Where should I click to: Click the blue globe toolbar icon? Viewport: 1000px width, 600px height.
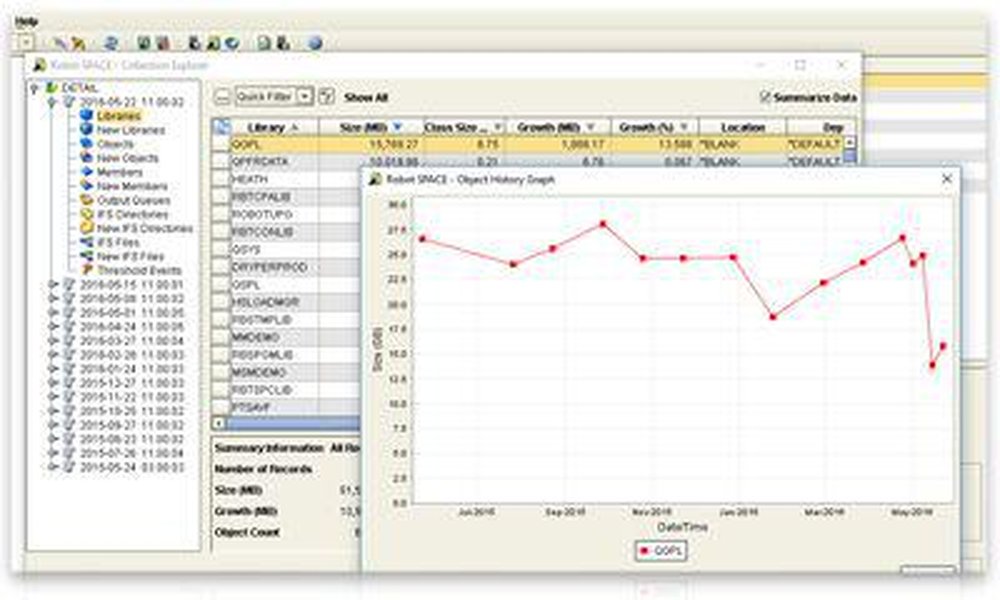pyautogui.click(x=315, y=43)
